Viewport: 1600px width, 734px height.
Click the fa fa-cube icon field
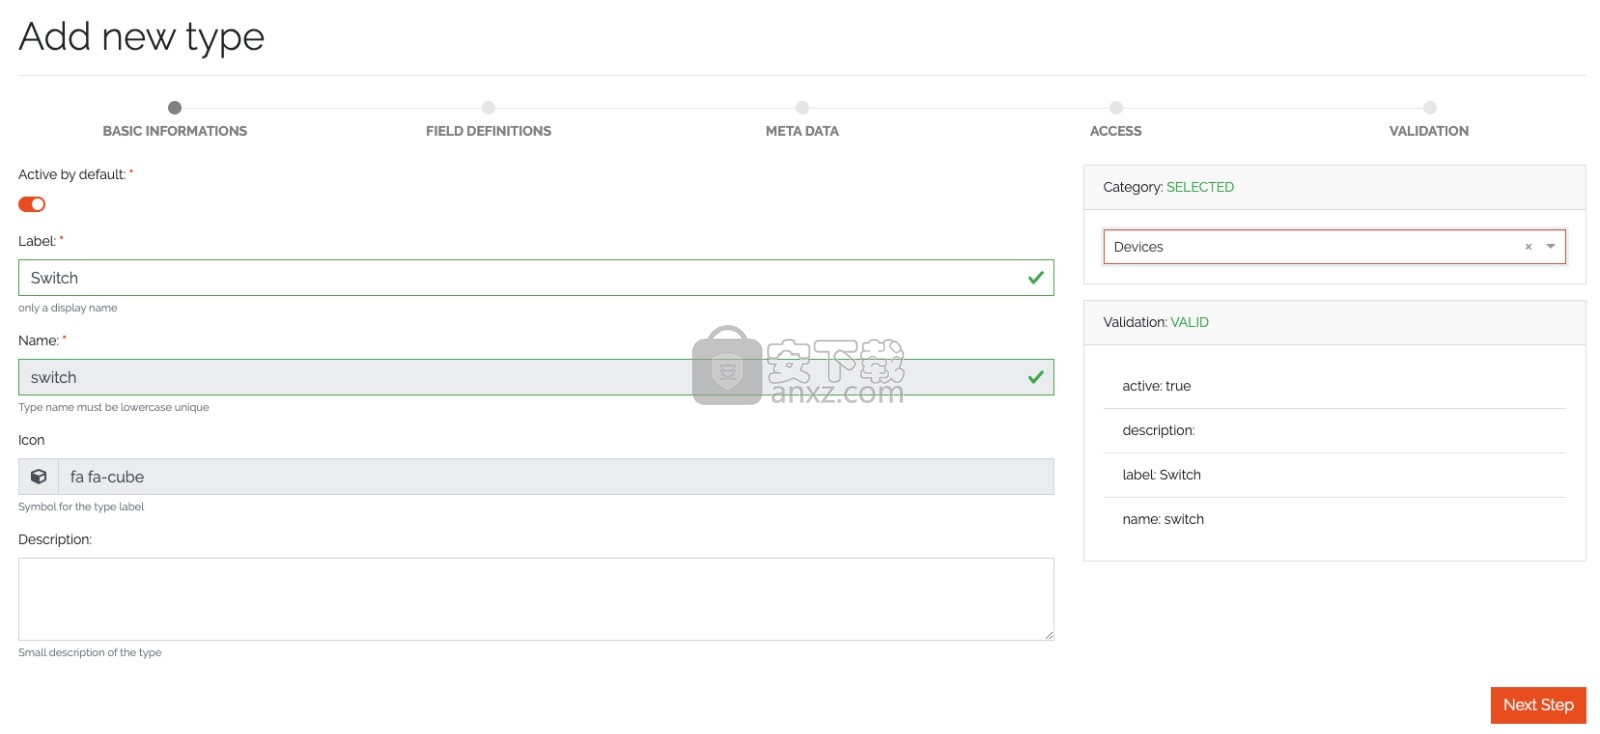coord(556,477)
